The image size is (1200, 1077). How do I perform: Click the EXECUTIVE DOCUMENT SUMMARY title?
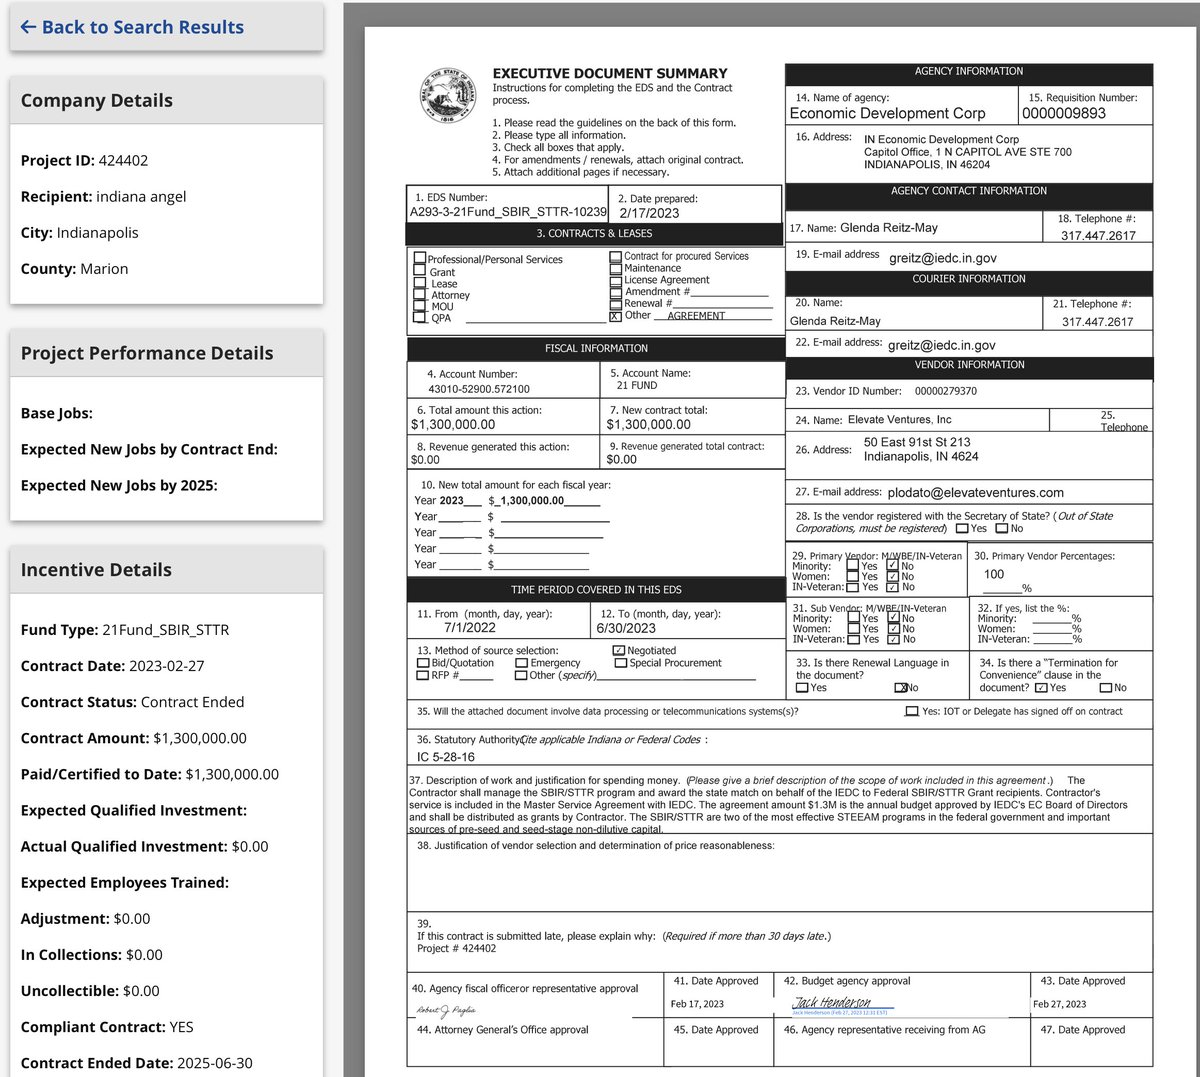610,73
